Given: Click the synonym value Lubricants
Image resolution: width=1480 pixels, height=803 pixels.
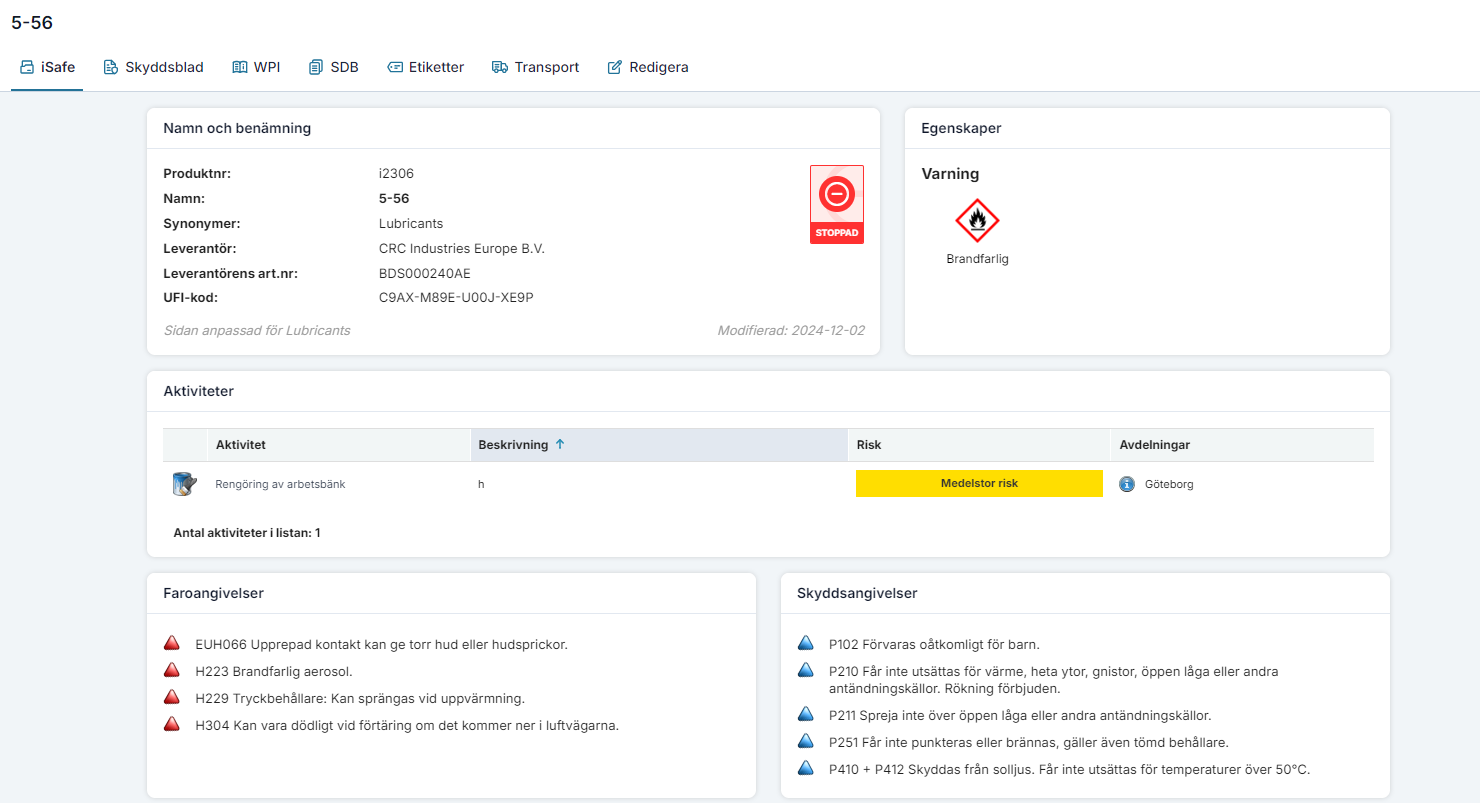Looking at the screenshot, I should pyautogui.click(x=410, y=223).
